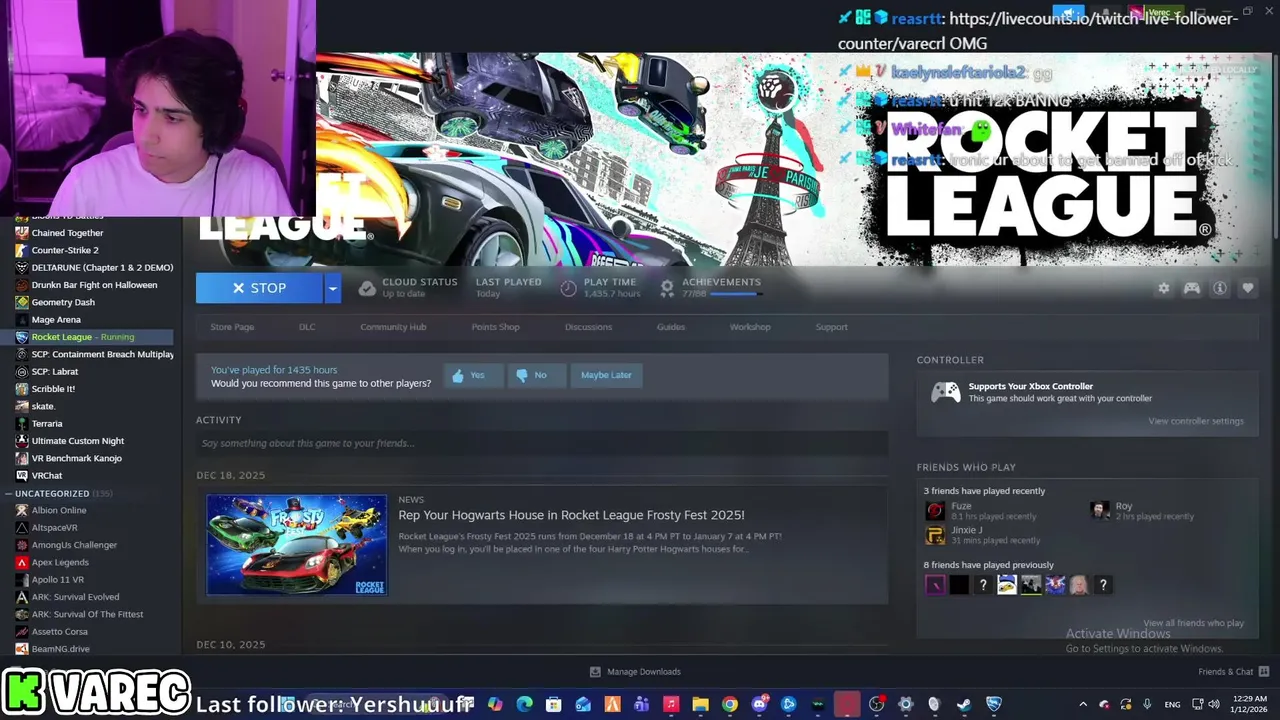The height and width of the screenshot is (720, 1280).
Task: Click the Cloud Status icon
Action: coord(367,288)
